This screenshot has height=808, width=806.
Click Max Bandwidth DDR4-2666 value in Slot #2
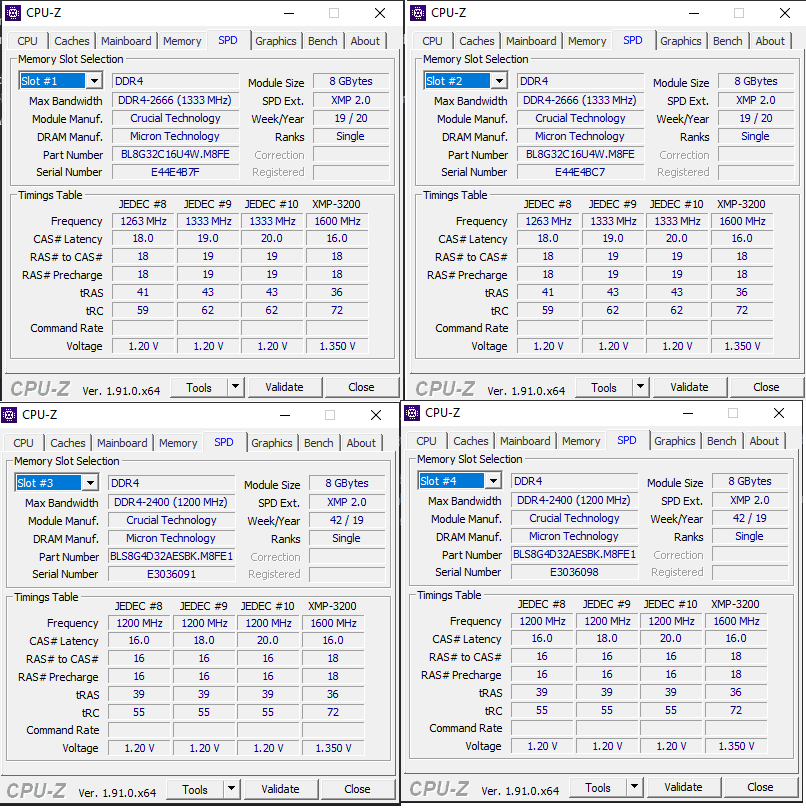coord(580,100)
